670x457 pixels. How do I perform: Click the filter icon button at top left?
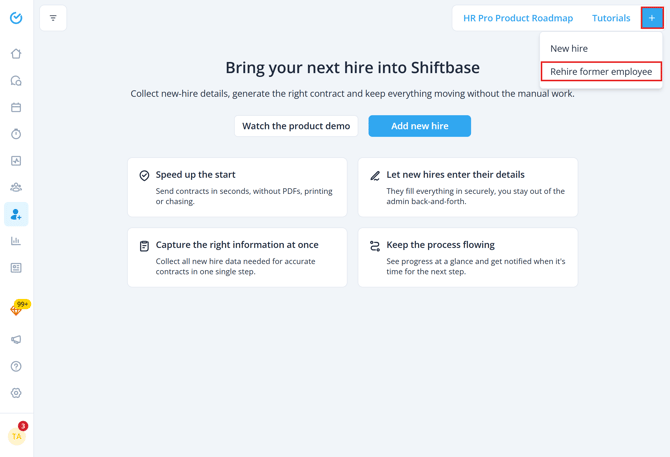[53, 18]
